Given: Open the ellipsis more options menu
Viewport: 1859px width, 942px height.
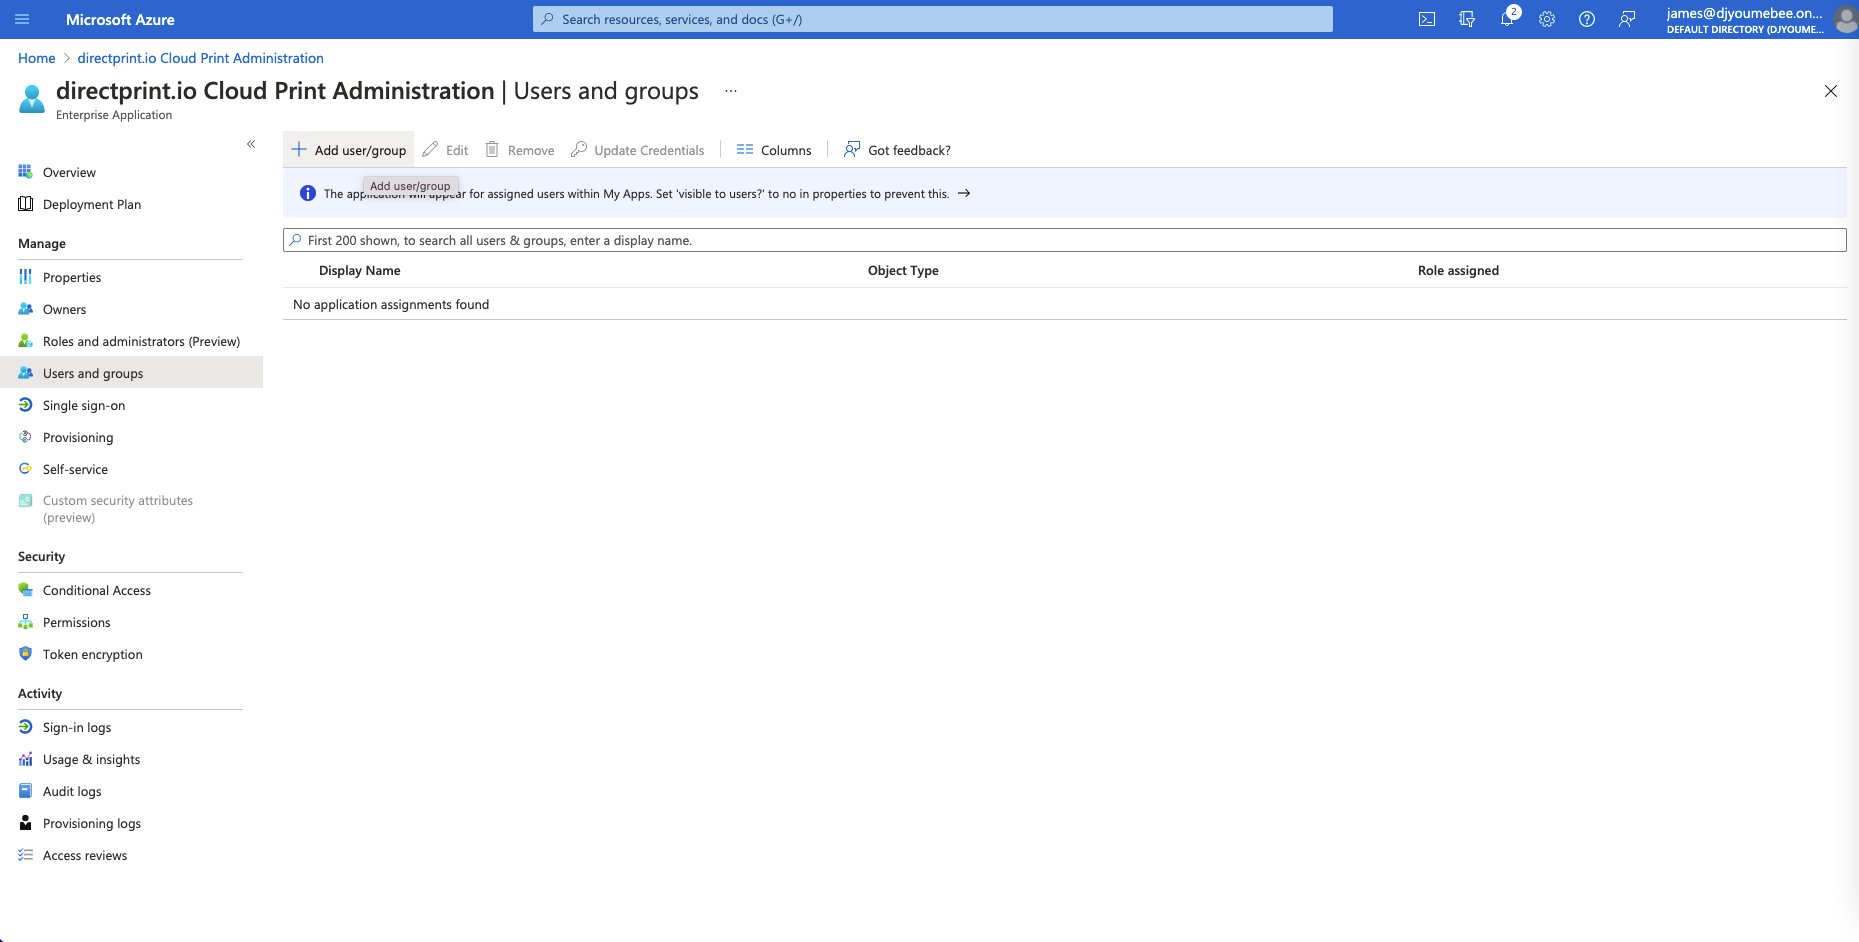Looking at the screenshot, I should click(x=731, y=91).
